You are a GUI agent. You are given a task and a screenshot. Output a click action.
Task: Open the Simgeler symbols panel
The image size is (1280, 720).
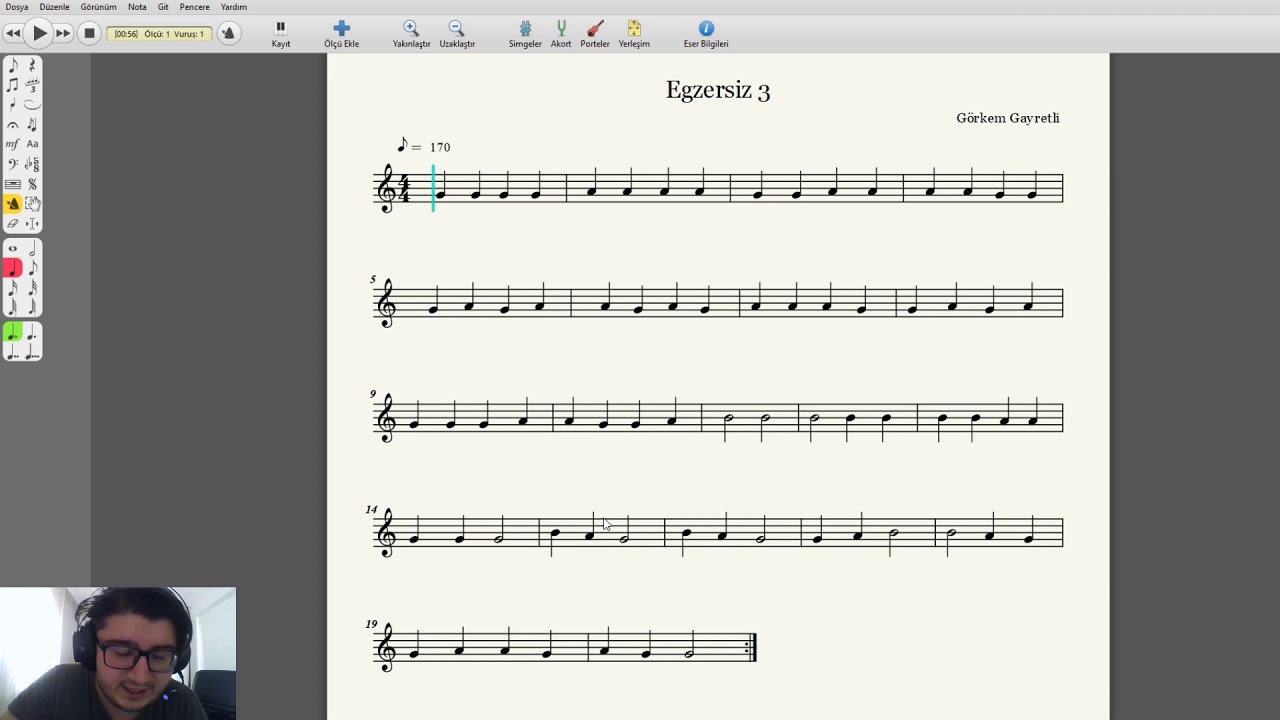pos(525,34)
